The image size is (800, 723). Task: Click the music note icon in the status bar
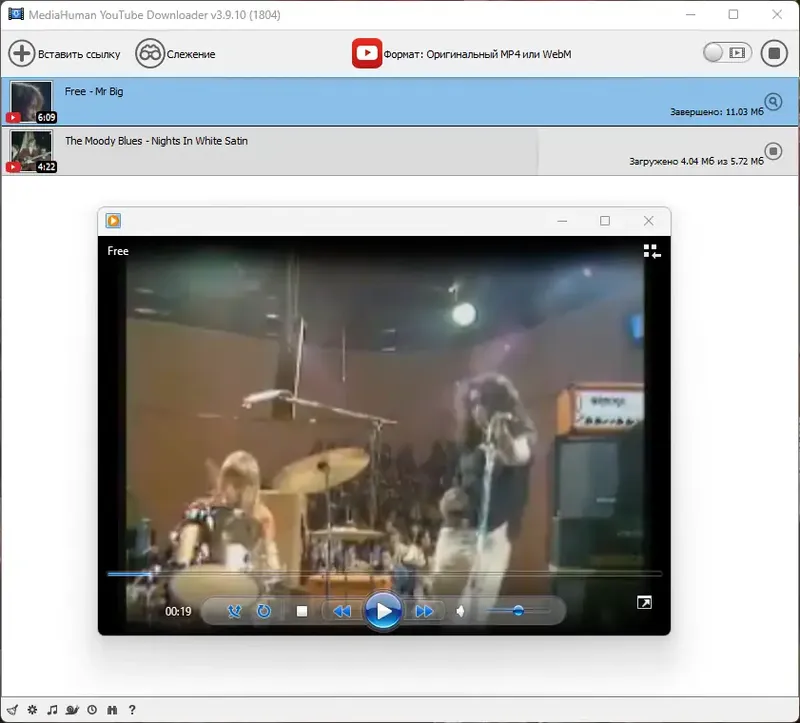[52, 710]
